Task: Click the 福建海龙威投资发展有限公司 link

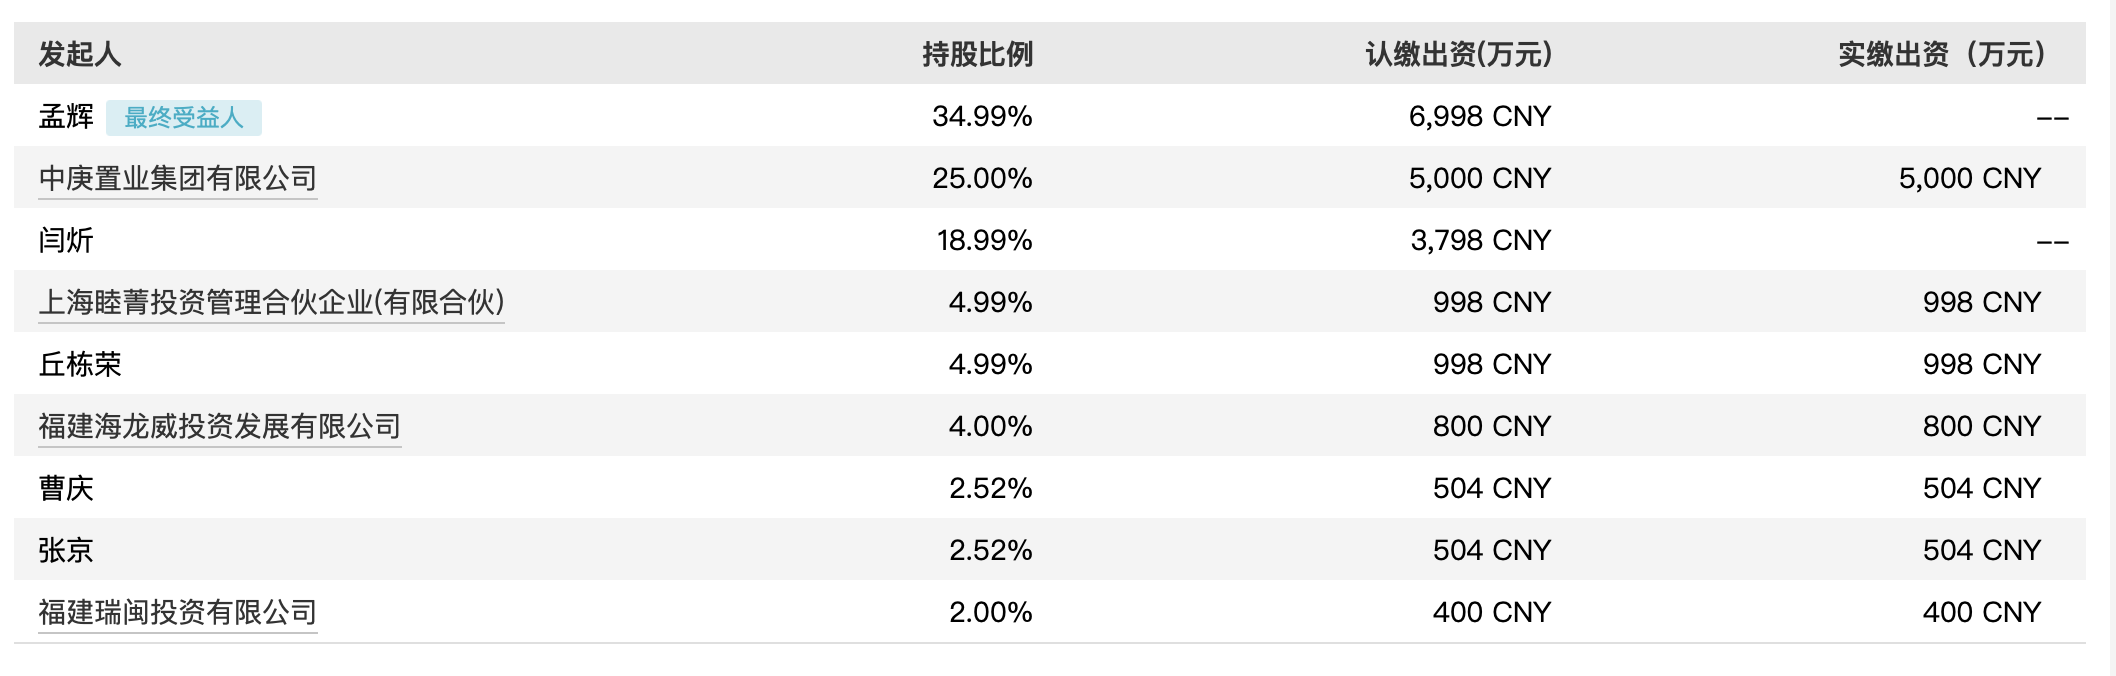Action: click(219, 426)
